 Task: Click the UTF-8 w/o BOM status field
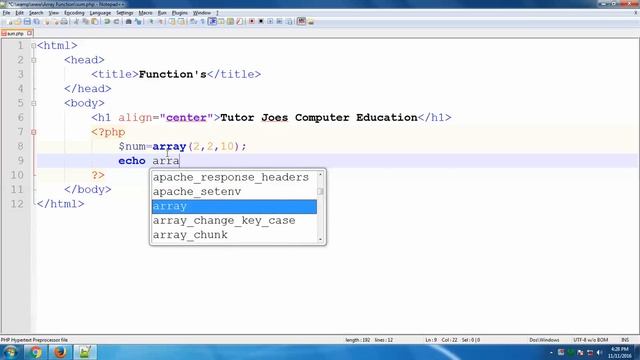tap(590, 340)
